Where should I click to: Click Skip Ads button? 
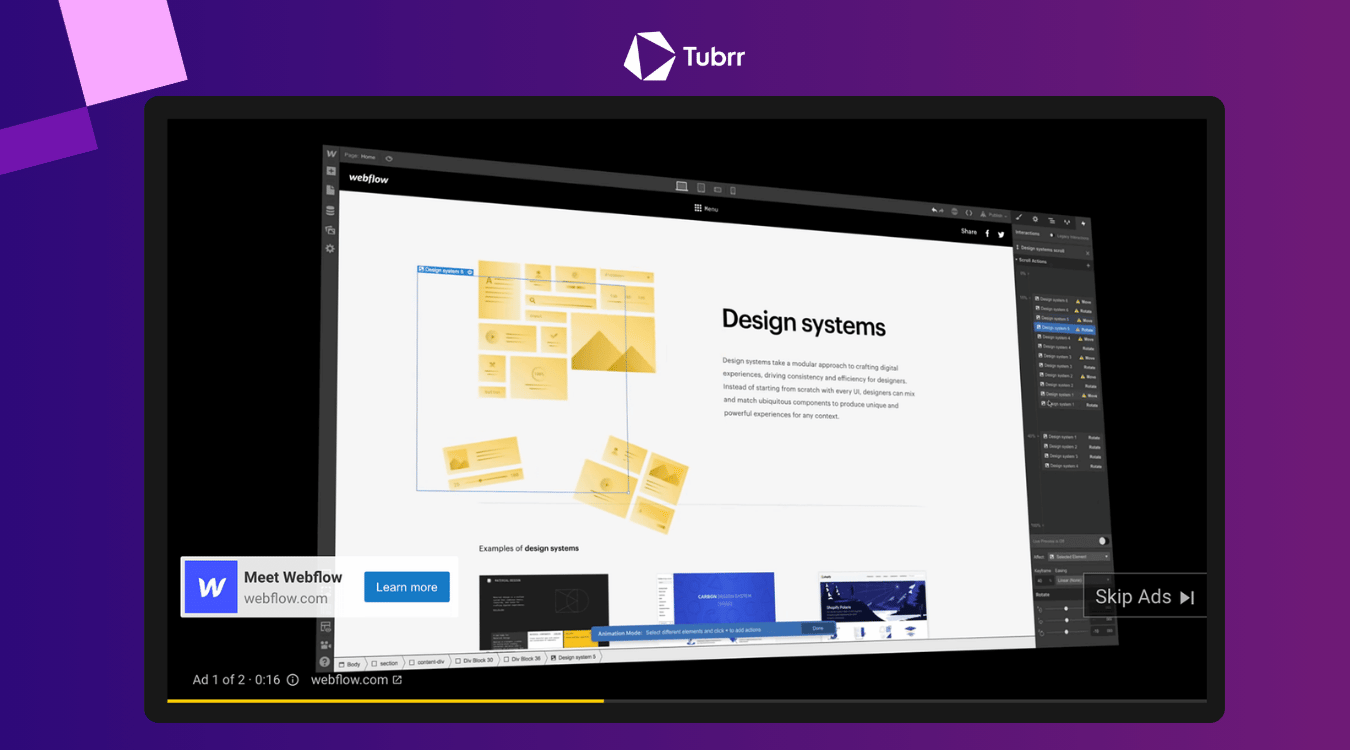(1145, 597)
